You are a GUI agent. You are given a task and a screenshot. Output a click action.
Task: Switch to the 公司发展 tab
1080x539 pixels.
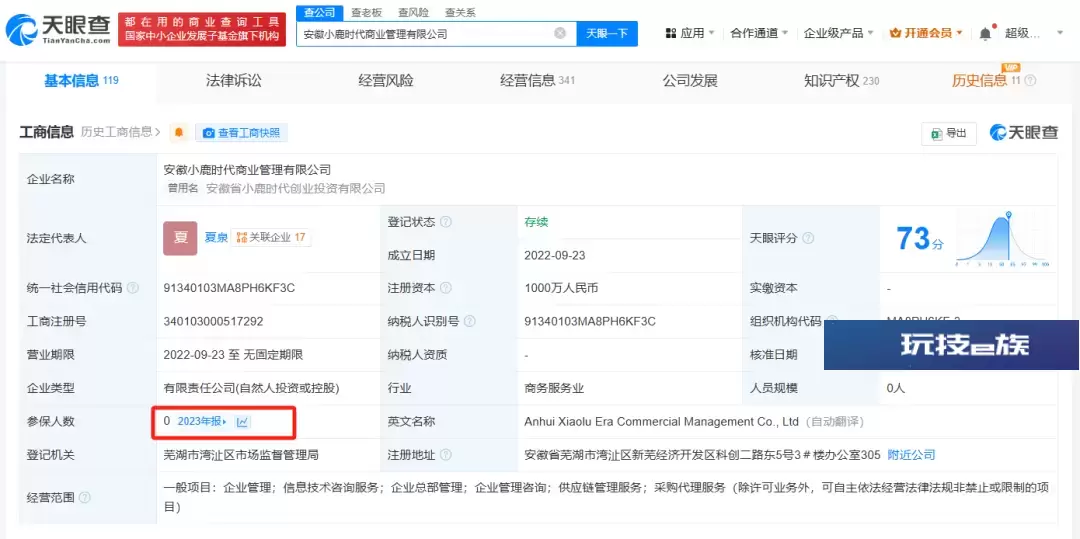(690, 81)
